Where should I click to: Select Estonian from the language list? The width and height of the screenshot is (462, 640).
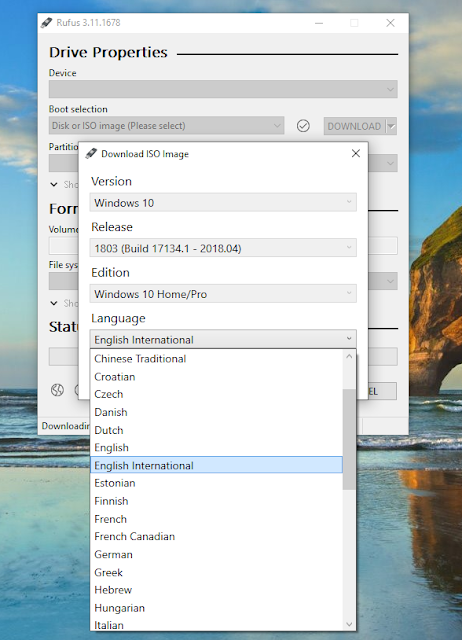(216, 483)
